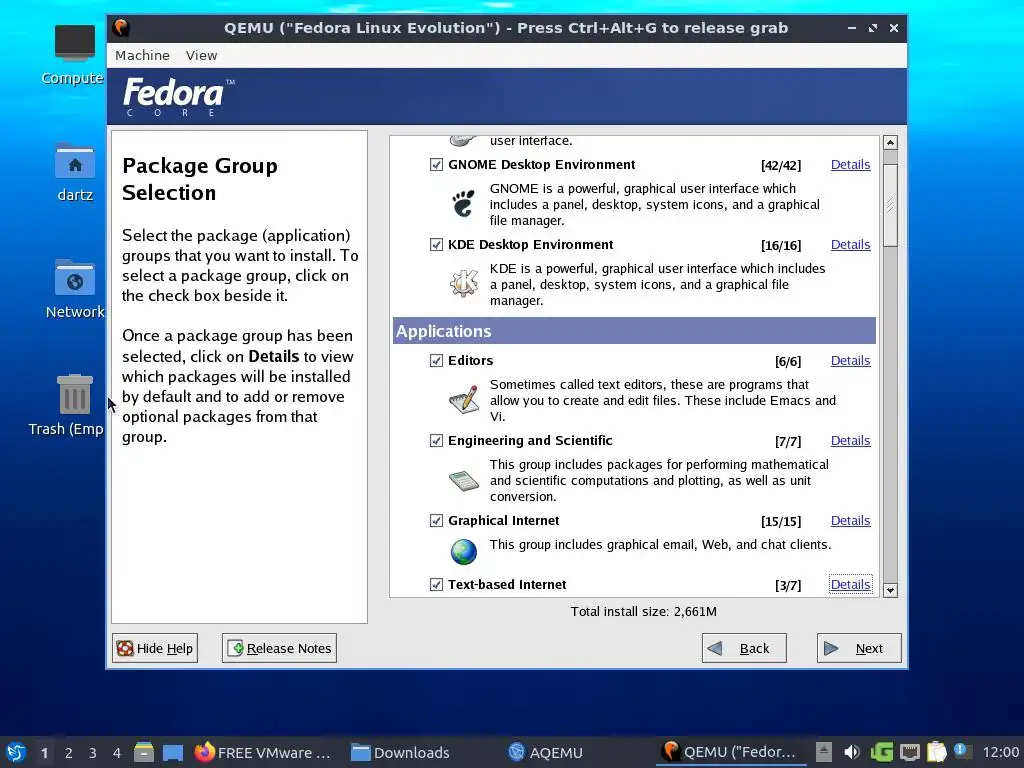Viewport: 1024px width, 768px height.
Task: Uncheck Engineering and Scientific checkbox
Action: click(436, 441)
